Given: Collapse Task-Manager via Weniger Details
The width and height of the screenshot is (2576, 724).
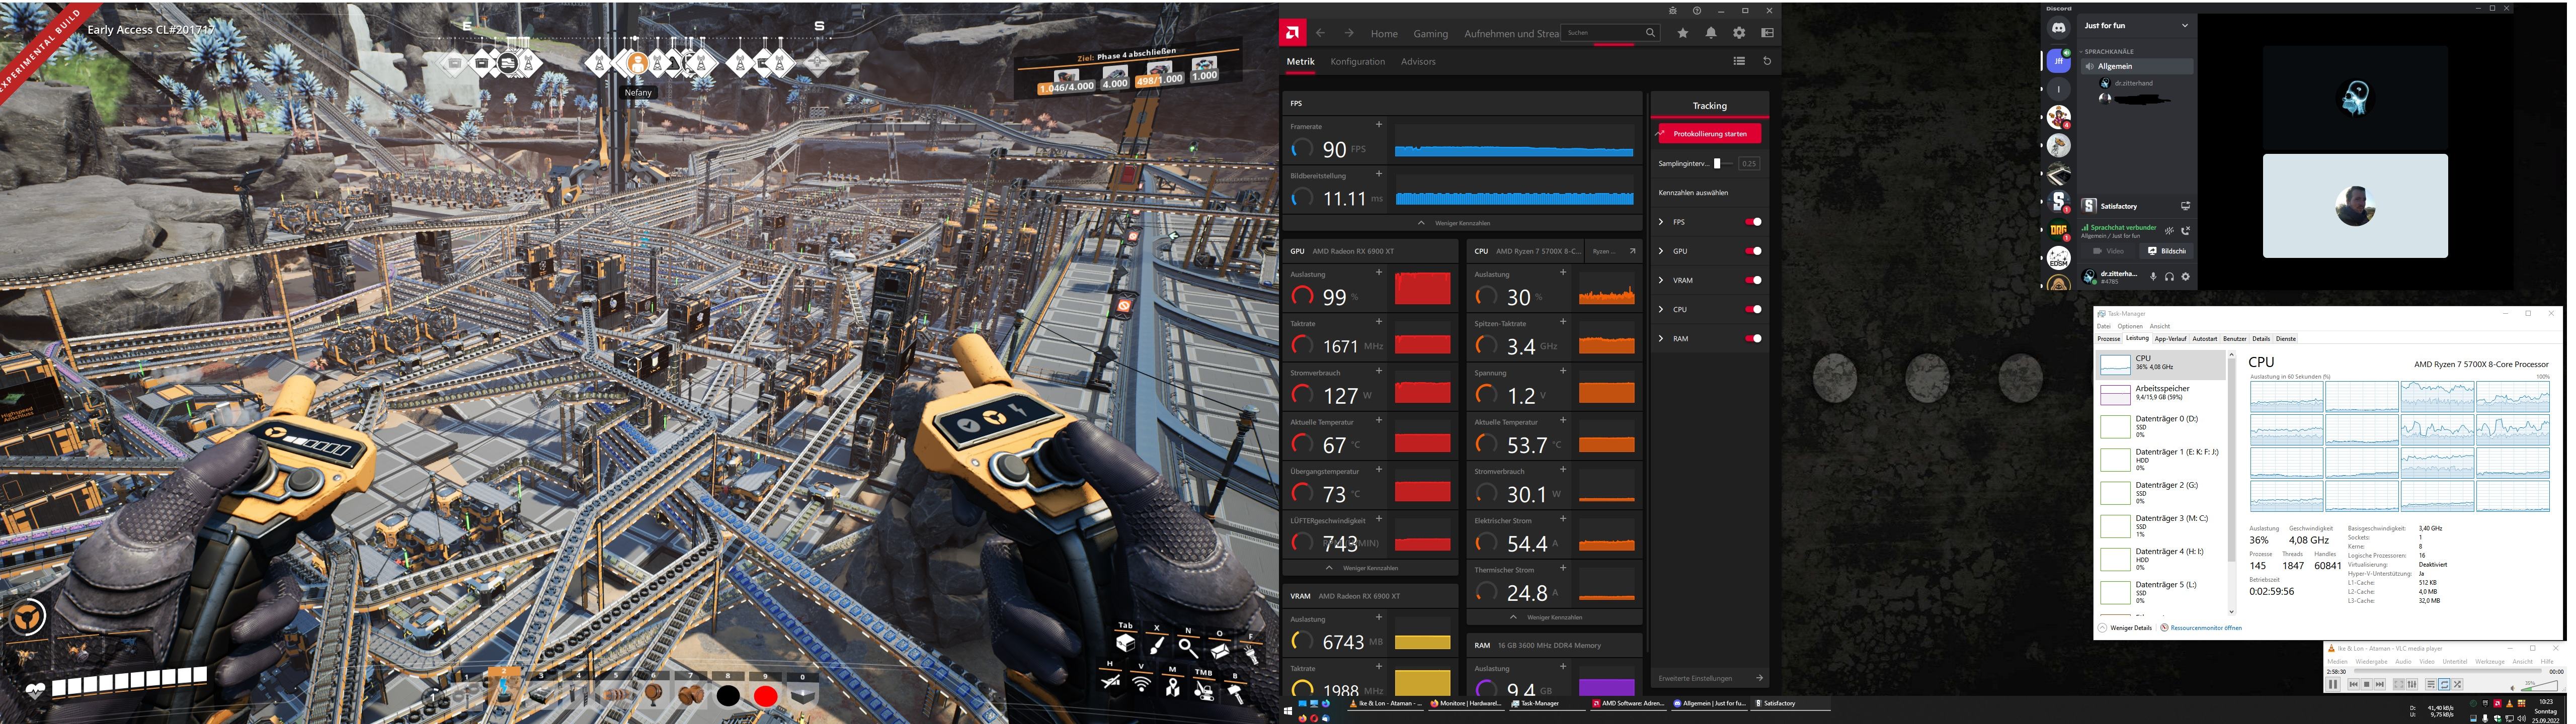Looking at the screenshot, I should click(x=2126, y=628).
